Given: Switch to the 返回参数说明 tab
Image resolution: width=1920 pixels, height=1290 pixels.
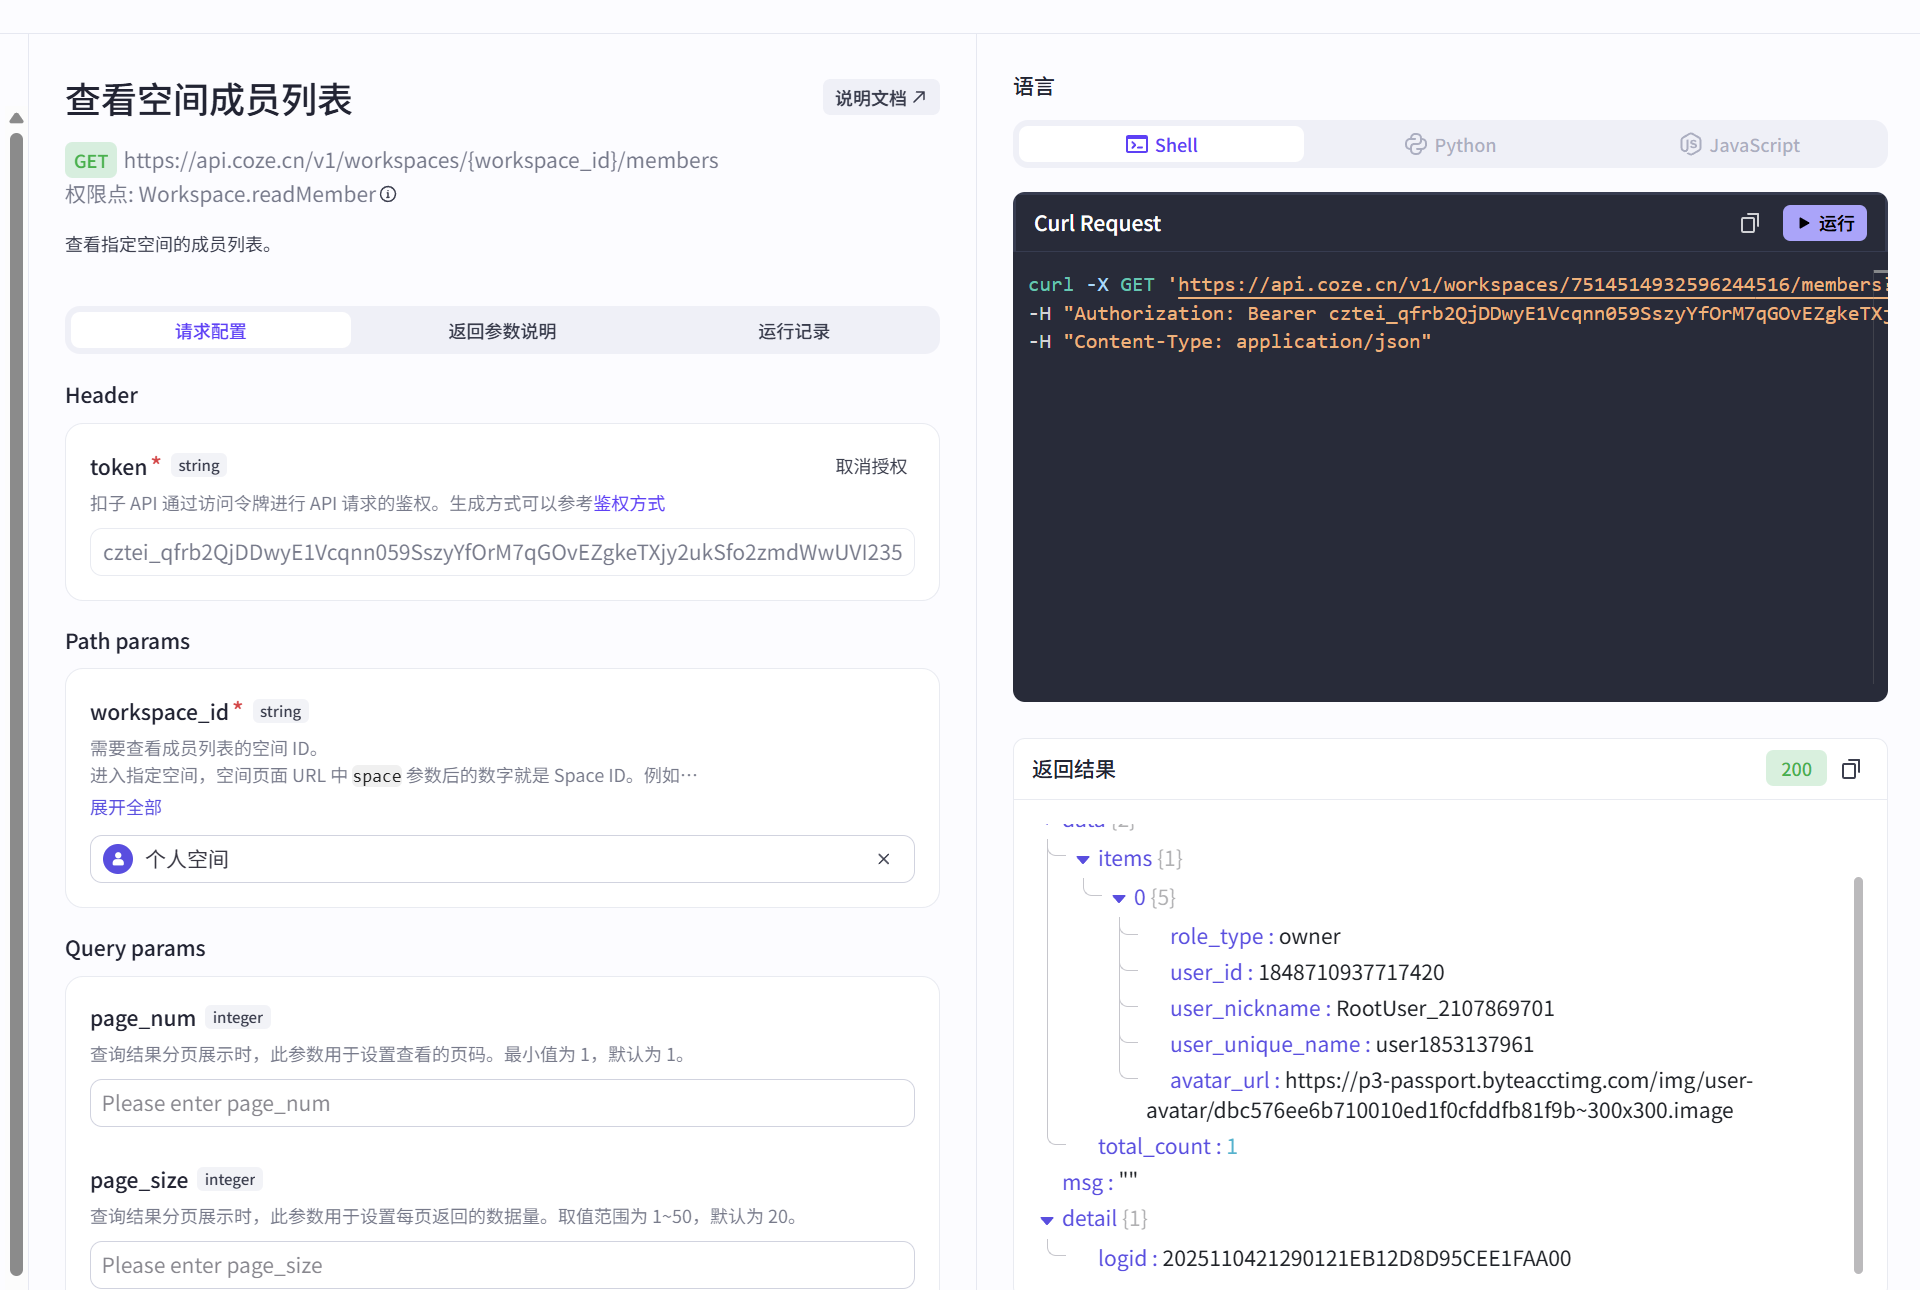Looking at the screenshot, I should pyautogui.click(x=501, y=330).
